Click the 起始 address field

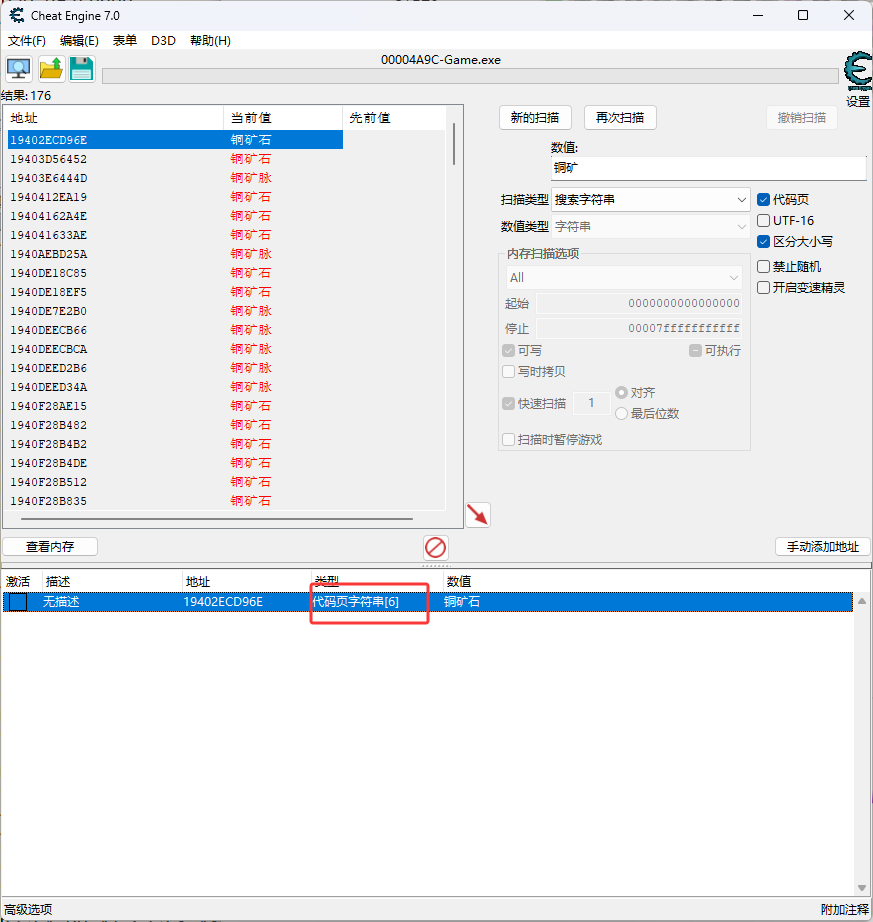(638, 303)
